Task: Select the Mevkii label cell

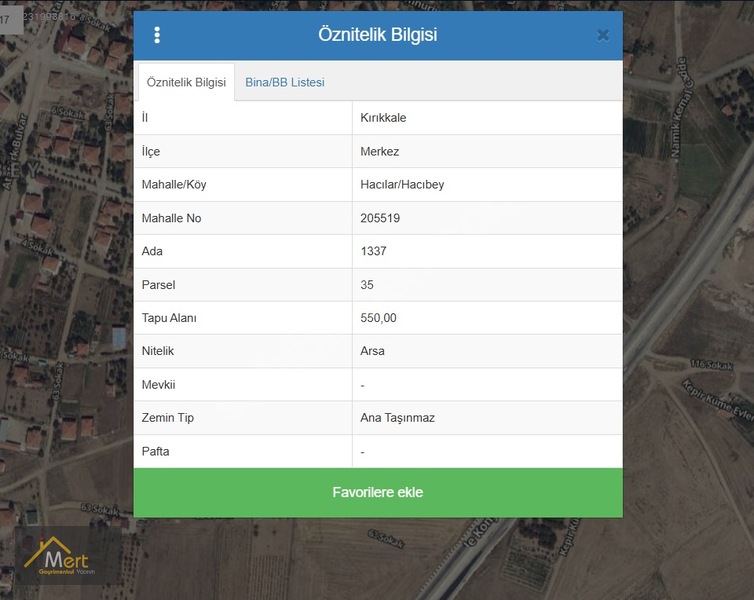Action: 158,385
